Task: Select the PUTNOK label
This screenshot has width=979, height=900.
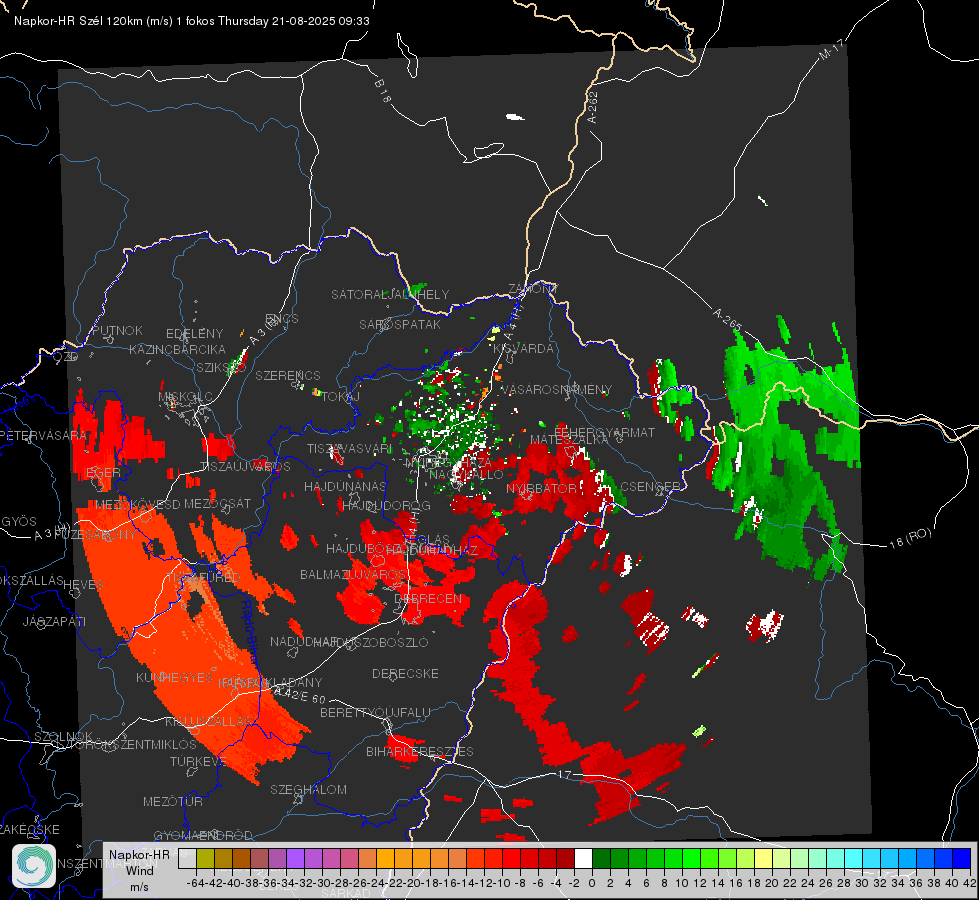Action: [117, 330]
